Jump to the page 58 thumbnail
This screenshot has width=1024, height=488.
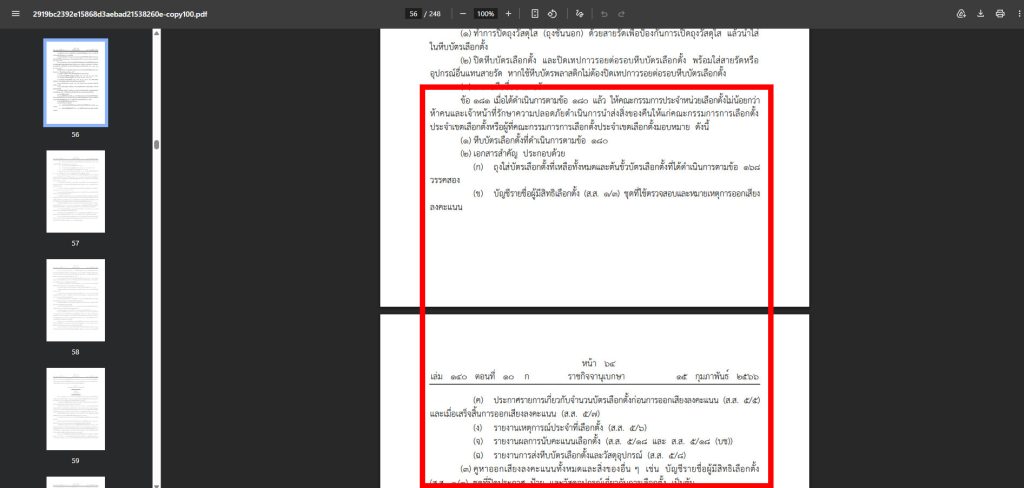pos(75,300)
